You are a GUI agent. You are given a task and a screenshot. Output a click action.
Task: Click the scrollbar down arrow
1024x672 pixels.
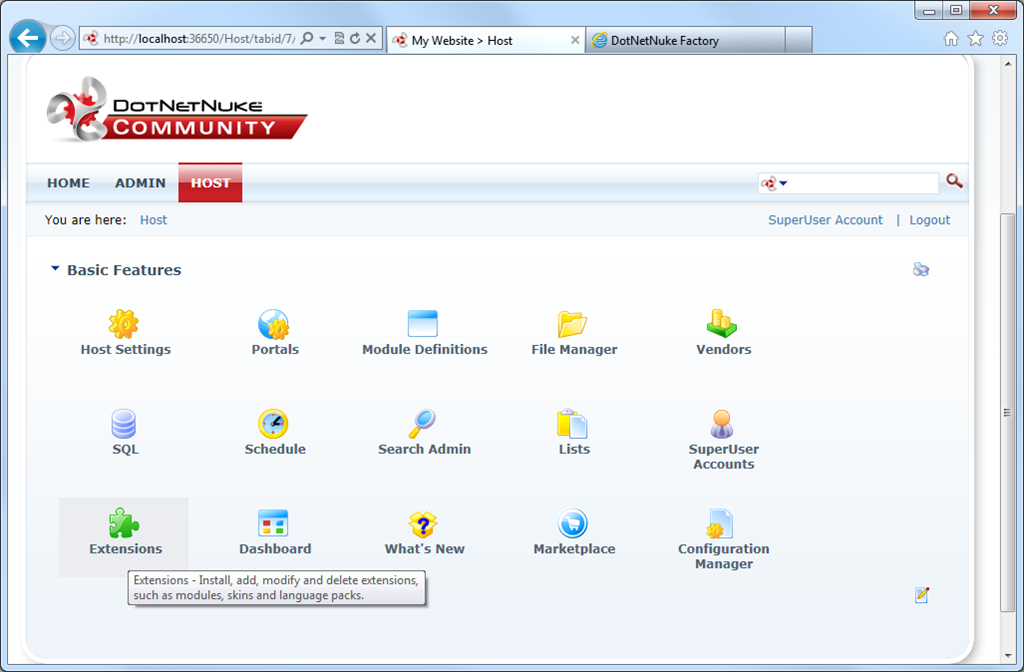[x=1008, y=655]
